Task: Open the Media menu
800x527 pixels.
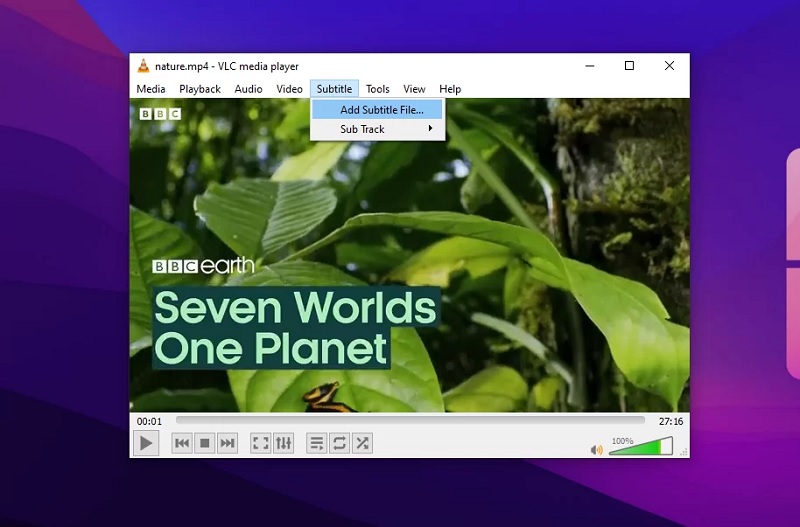Action: [x=151, y=89]
